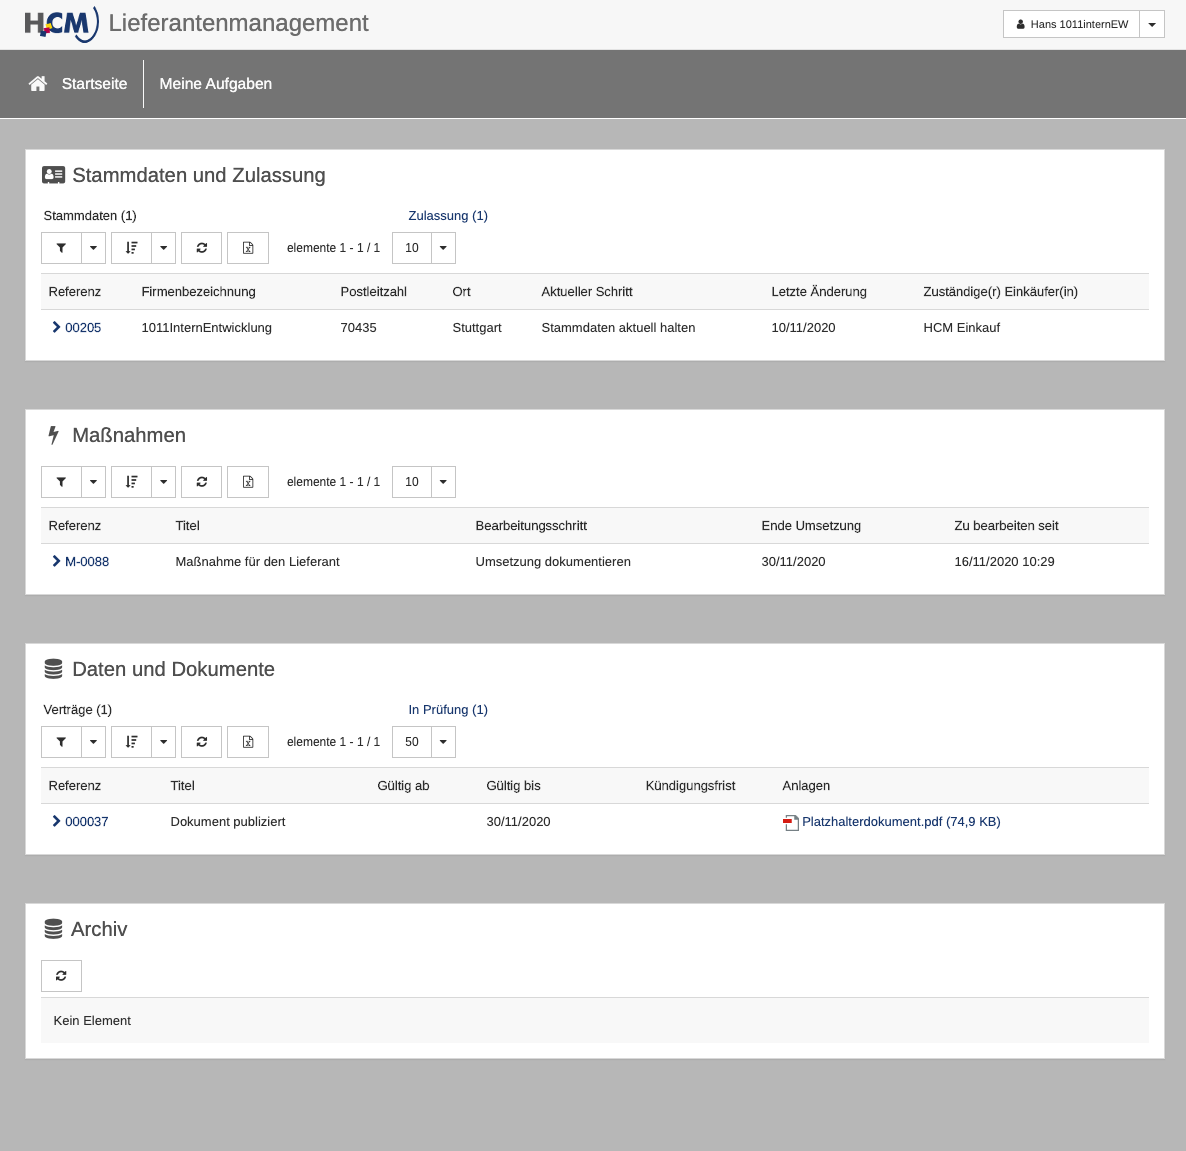Open contract reference 000037 link
1186x1151 pixels.
(86, 822)
